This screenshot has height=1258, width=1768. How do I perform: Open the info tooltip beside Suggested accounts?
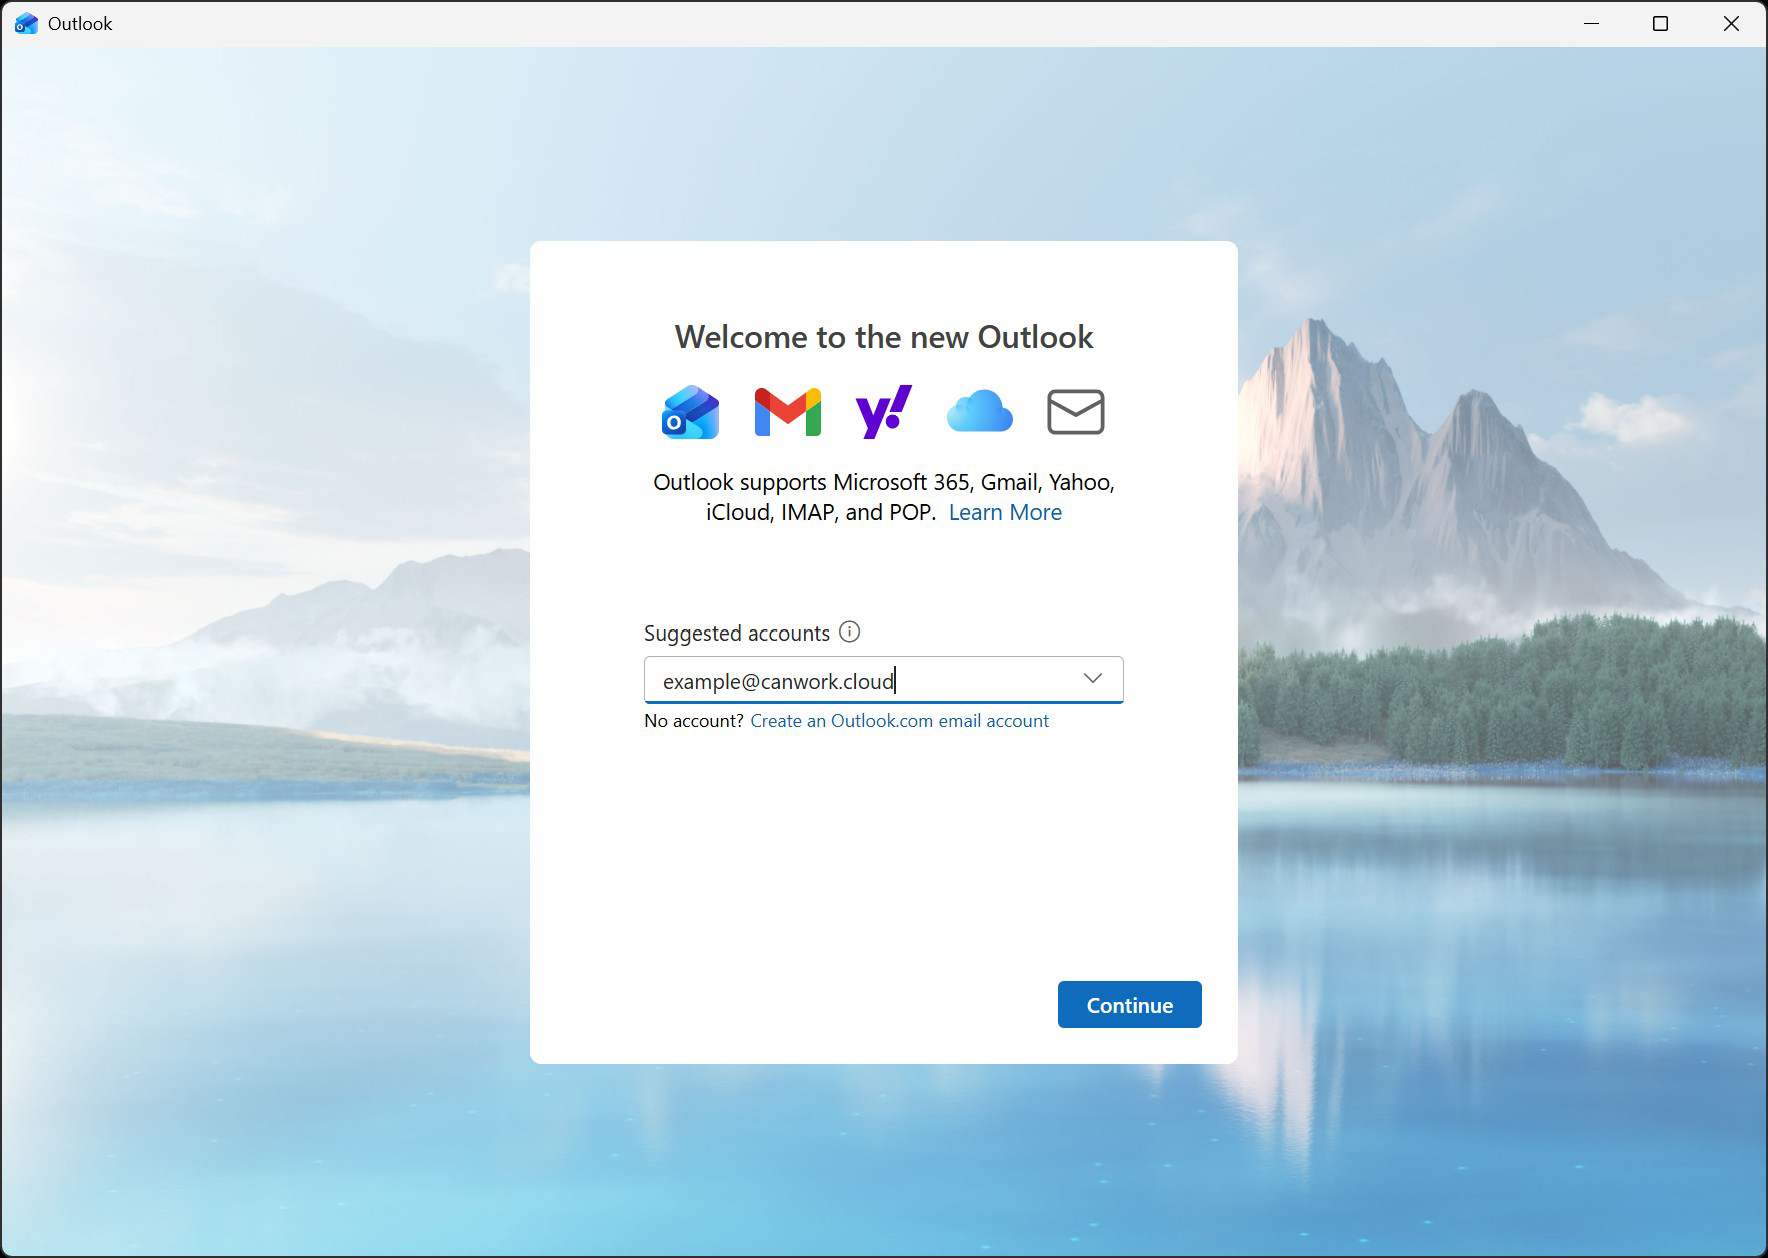pos(849,632)
